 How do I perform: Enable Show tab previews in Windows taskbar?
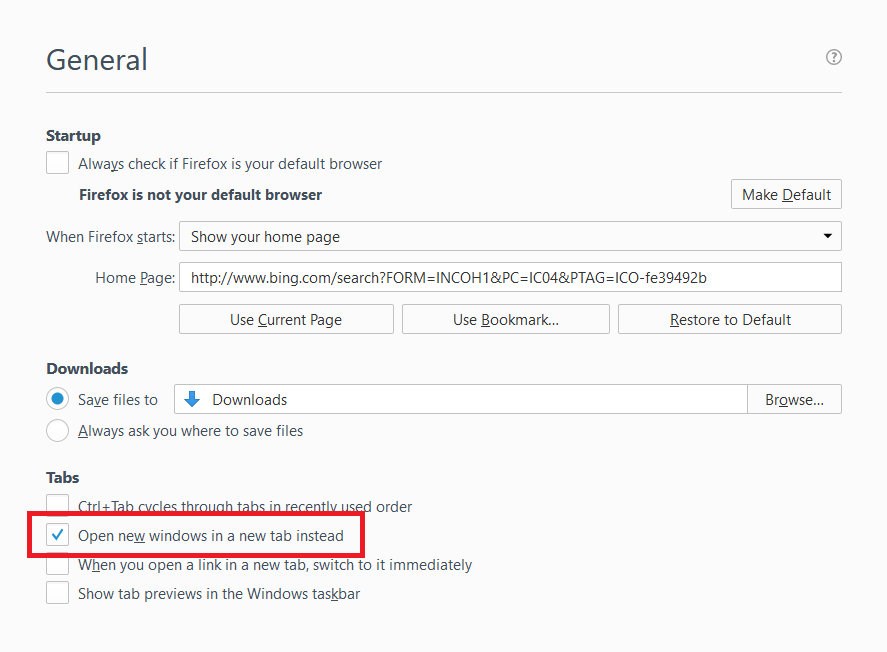point(58,594)
